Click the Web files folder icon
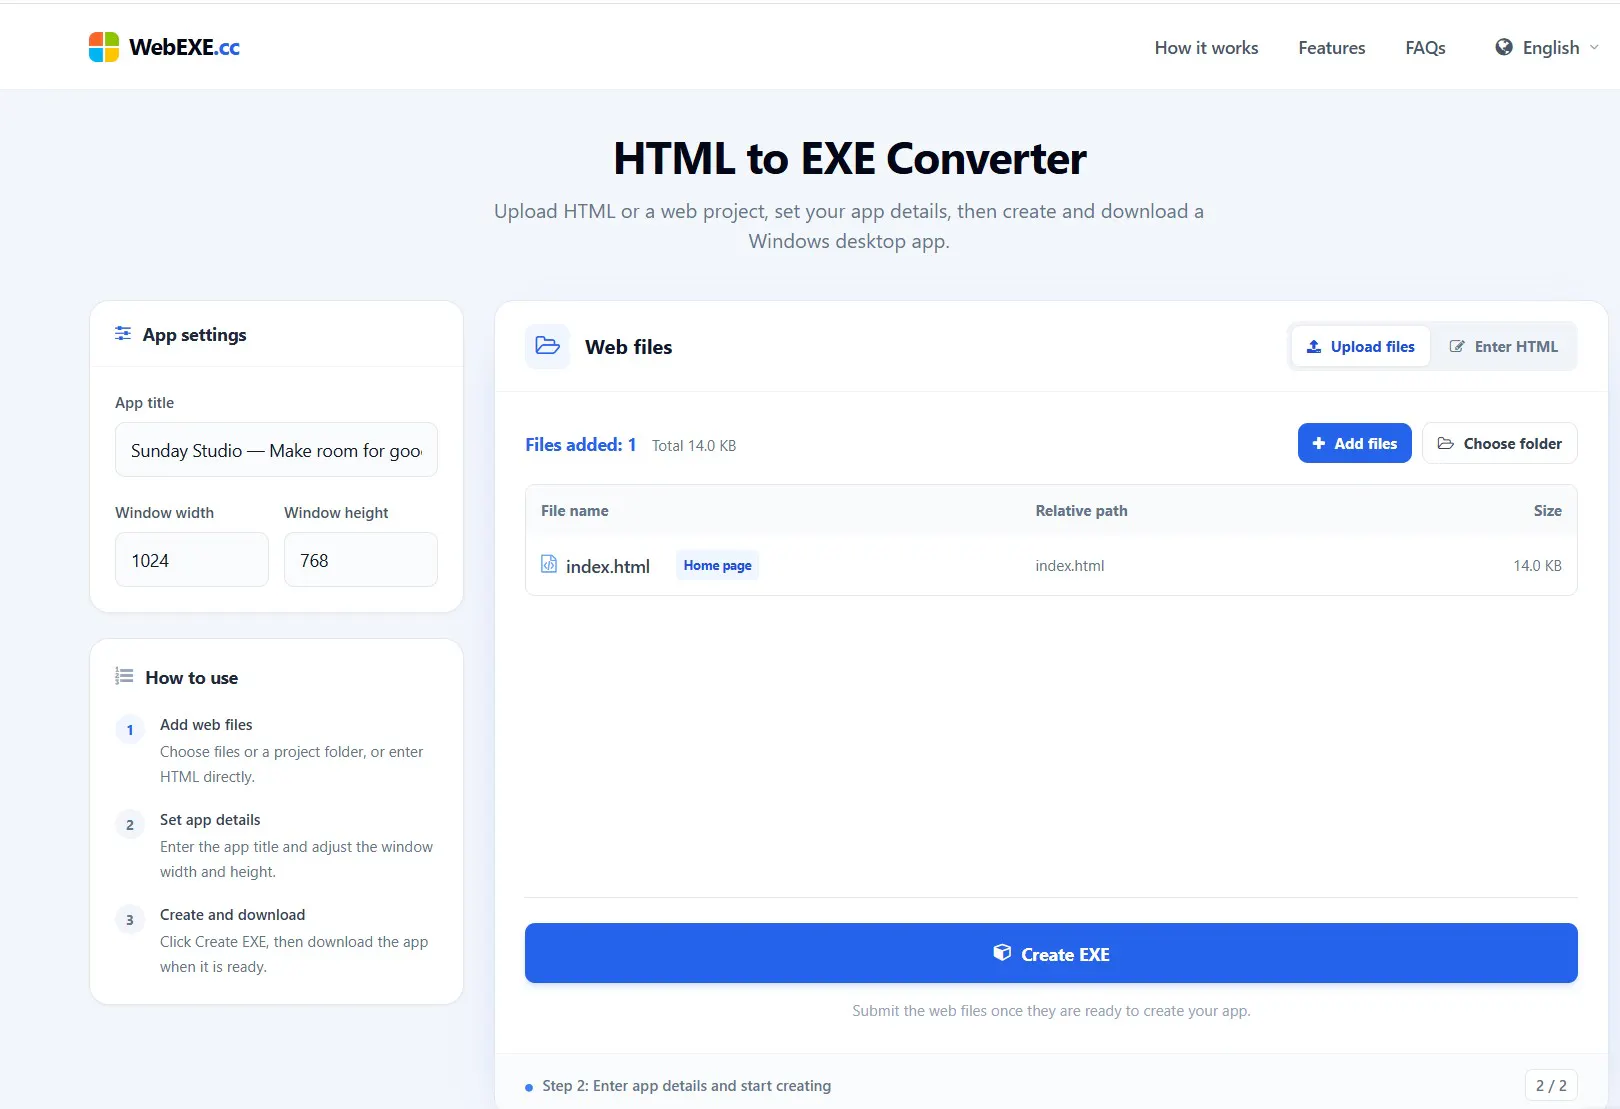1620x1109 pixels. tap(547, 346)
